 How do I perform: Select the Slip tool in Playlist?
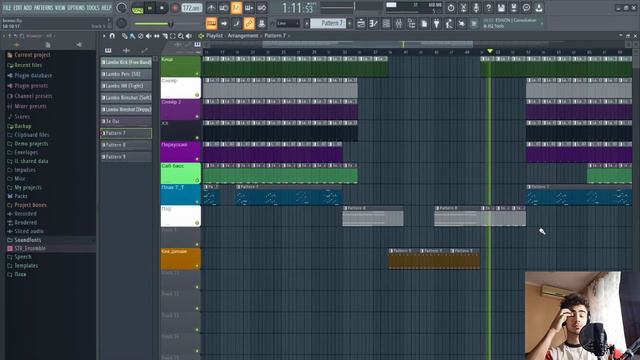click(x=157, y=36)
